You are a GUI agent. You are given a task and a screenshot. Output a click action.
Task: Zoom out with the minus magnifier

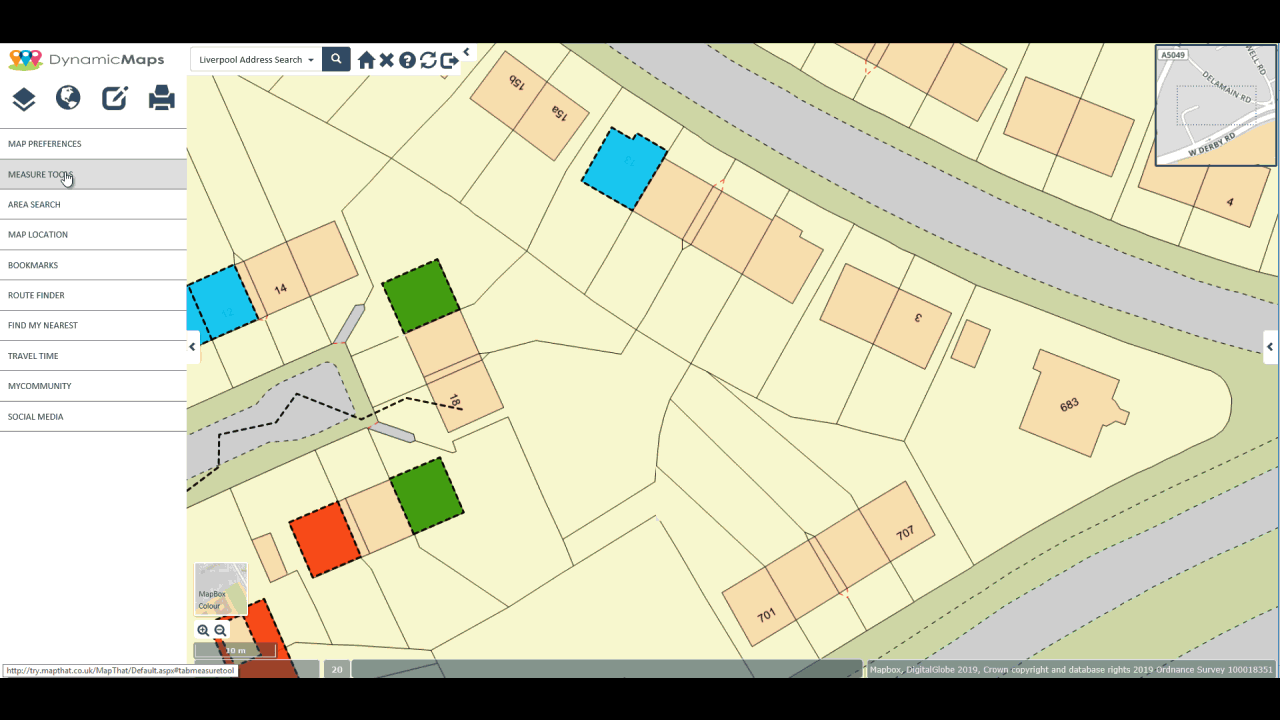tap(221, 630)
